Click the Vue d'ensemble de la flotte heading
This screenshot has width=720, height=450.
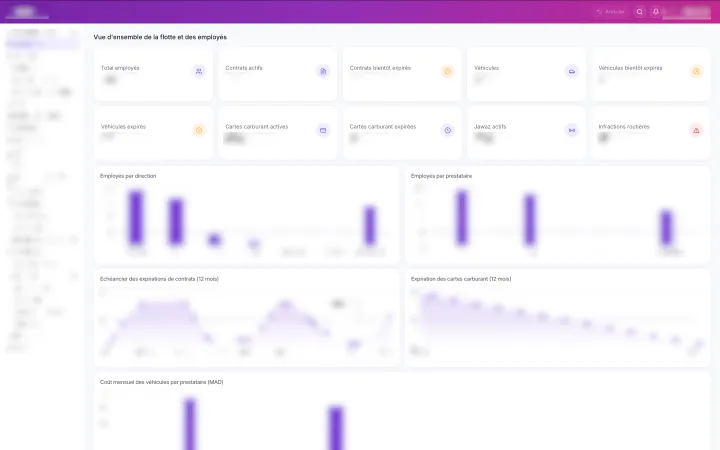160,37
